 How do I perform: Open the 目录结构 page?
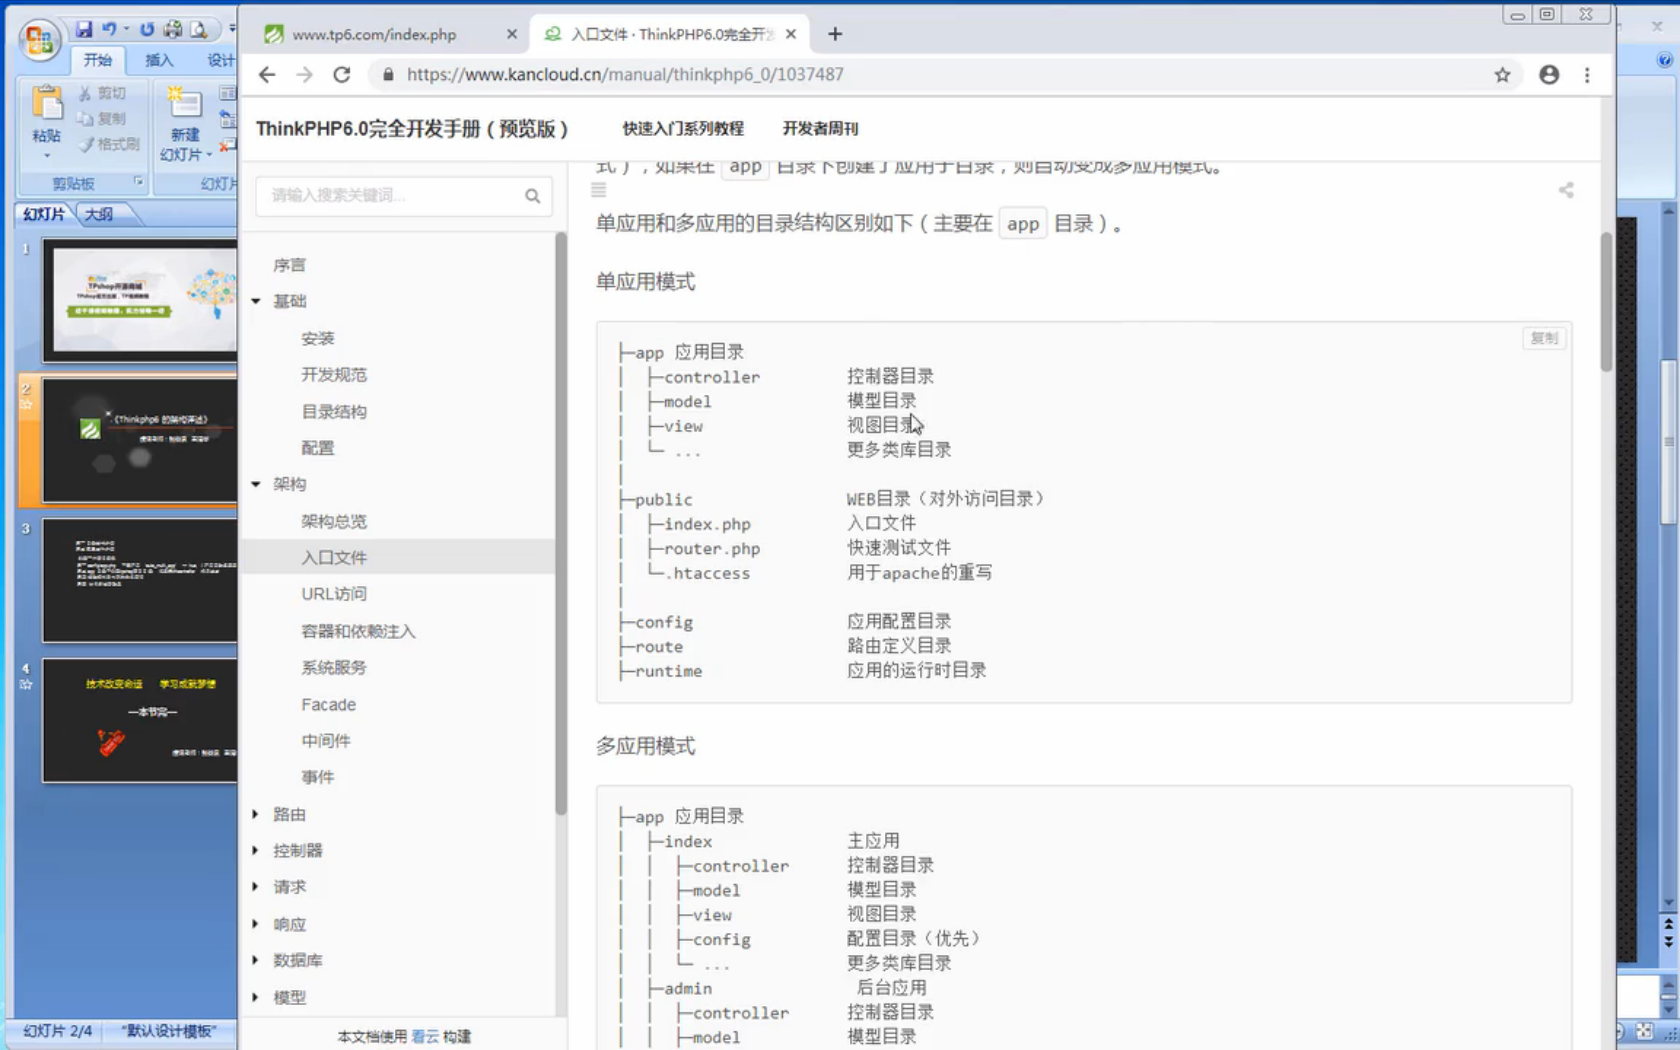334,411
